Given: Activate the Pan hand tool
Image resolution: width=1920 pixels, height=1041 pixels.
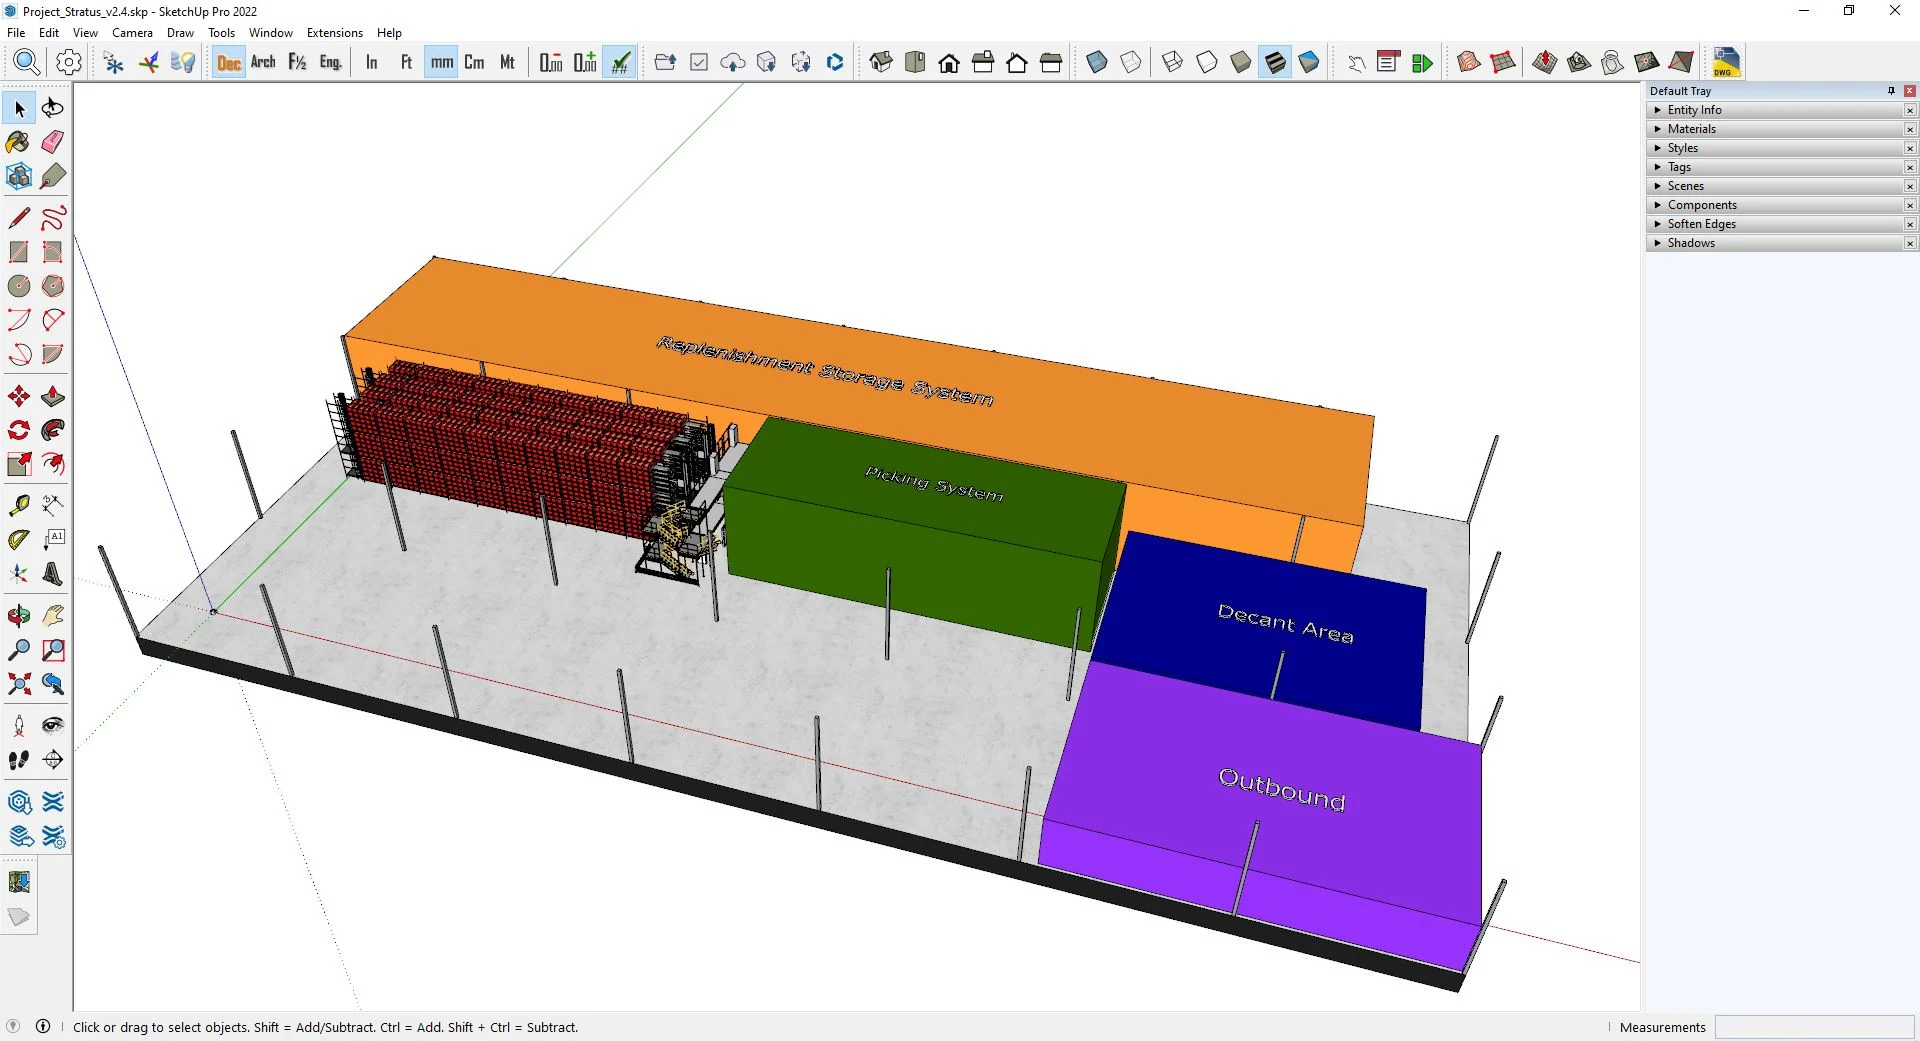Looking at the screenshot, I should pos(53,616).
